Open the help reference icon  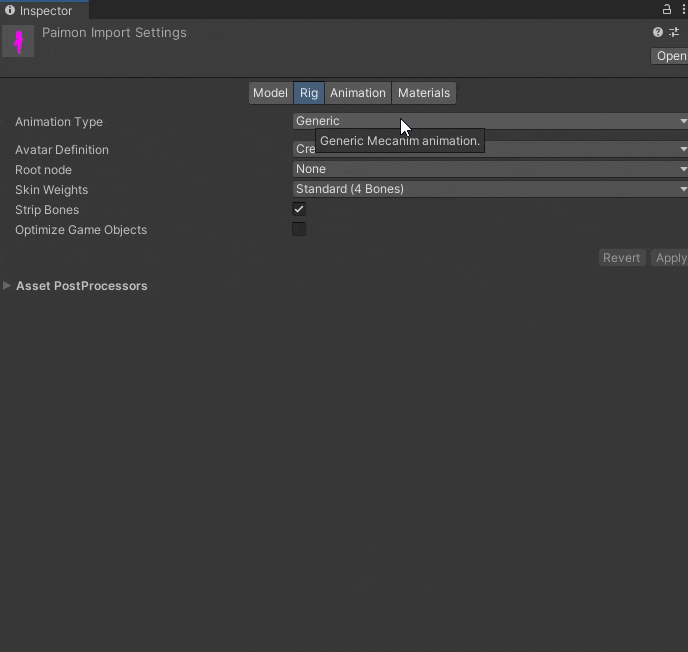(657, 32)
